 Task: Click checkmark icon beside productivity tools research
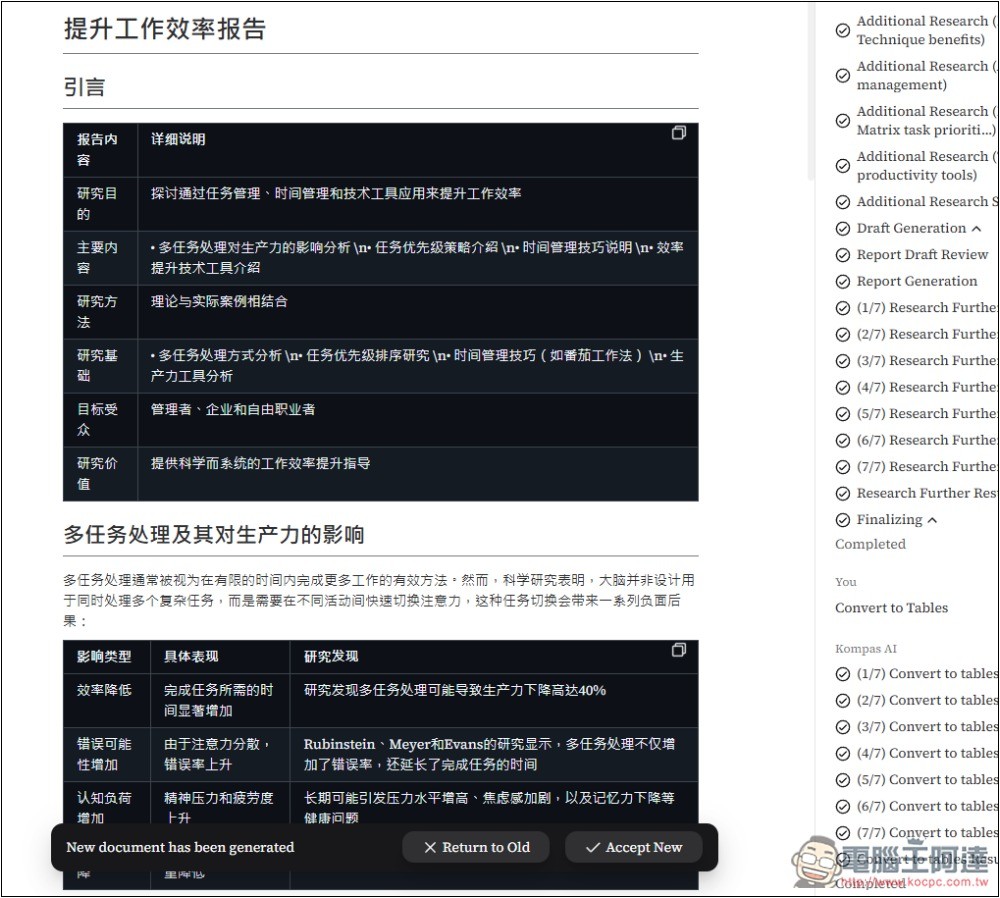pyautogui.click(x=842, y=166)
